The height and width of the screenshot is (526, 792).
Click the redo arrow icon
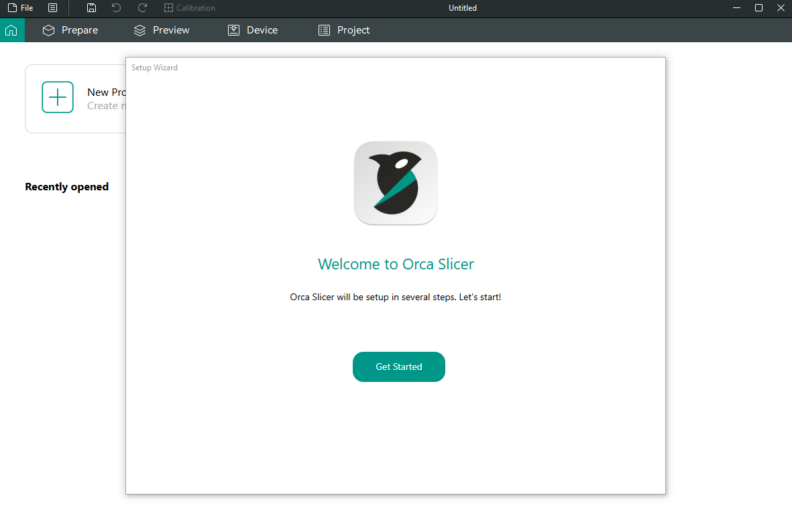pos(142,8)
